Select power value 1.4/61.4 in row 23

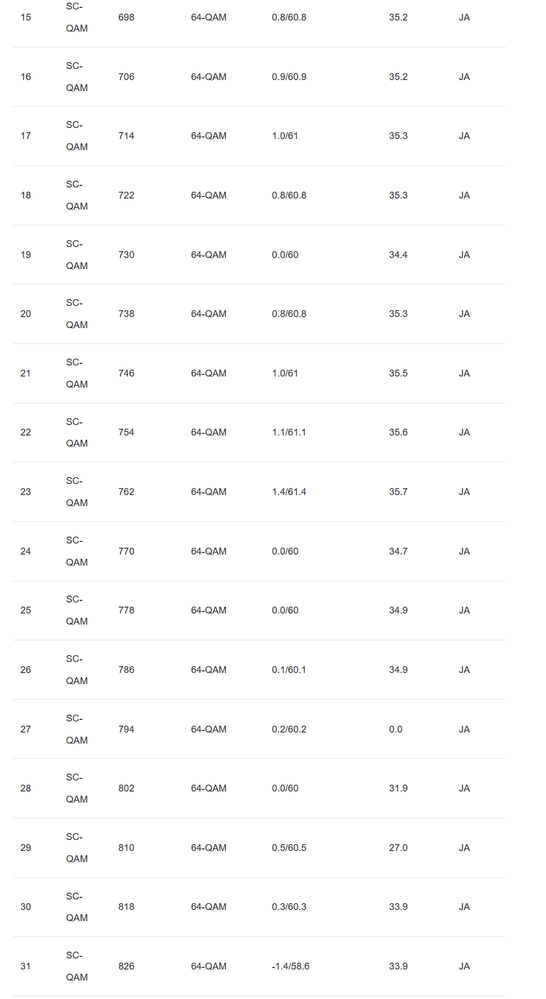(x=289, y=492)
